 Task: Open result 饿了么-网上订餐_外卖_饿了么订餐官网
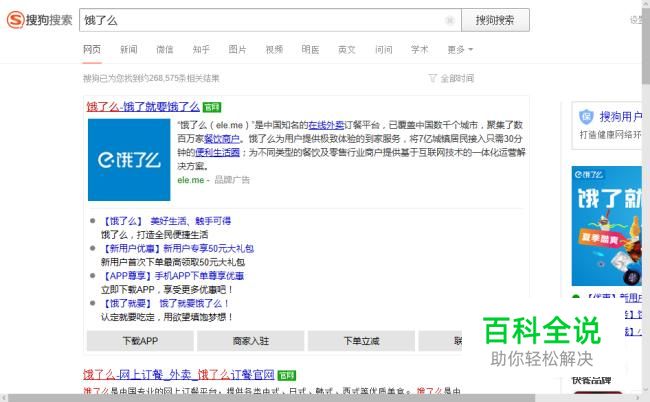tap(179, 375)
